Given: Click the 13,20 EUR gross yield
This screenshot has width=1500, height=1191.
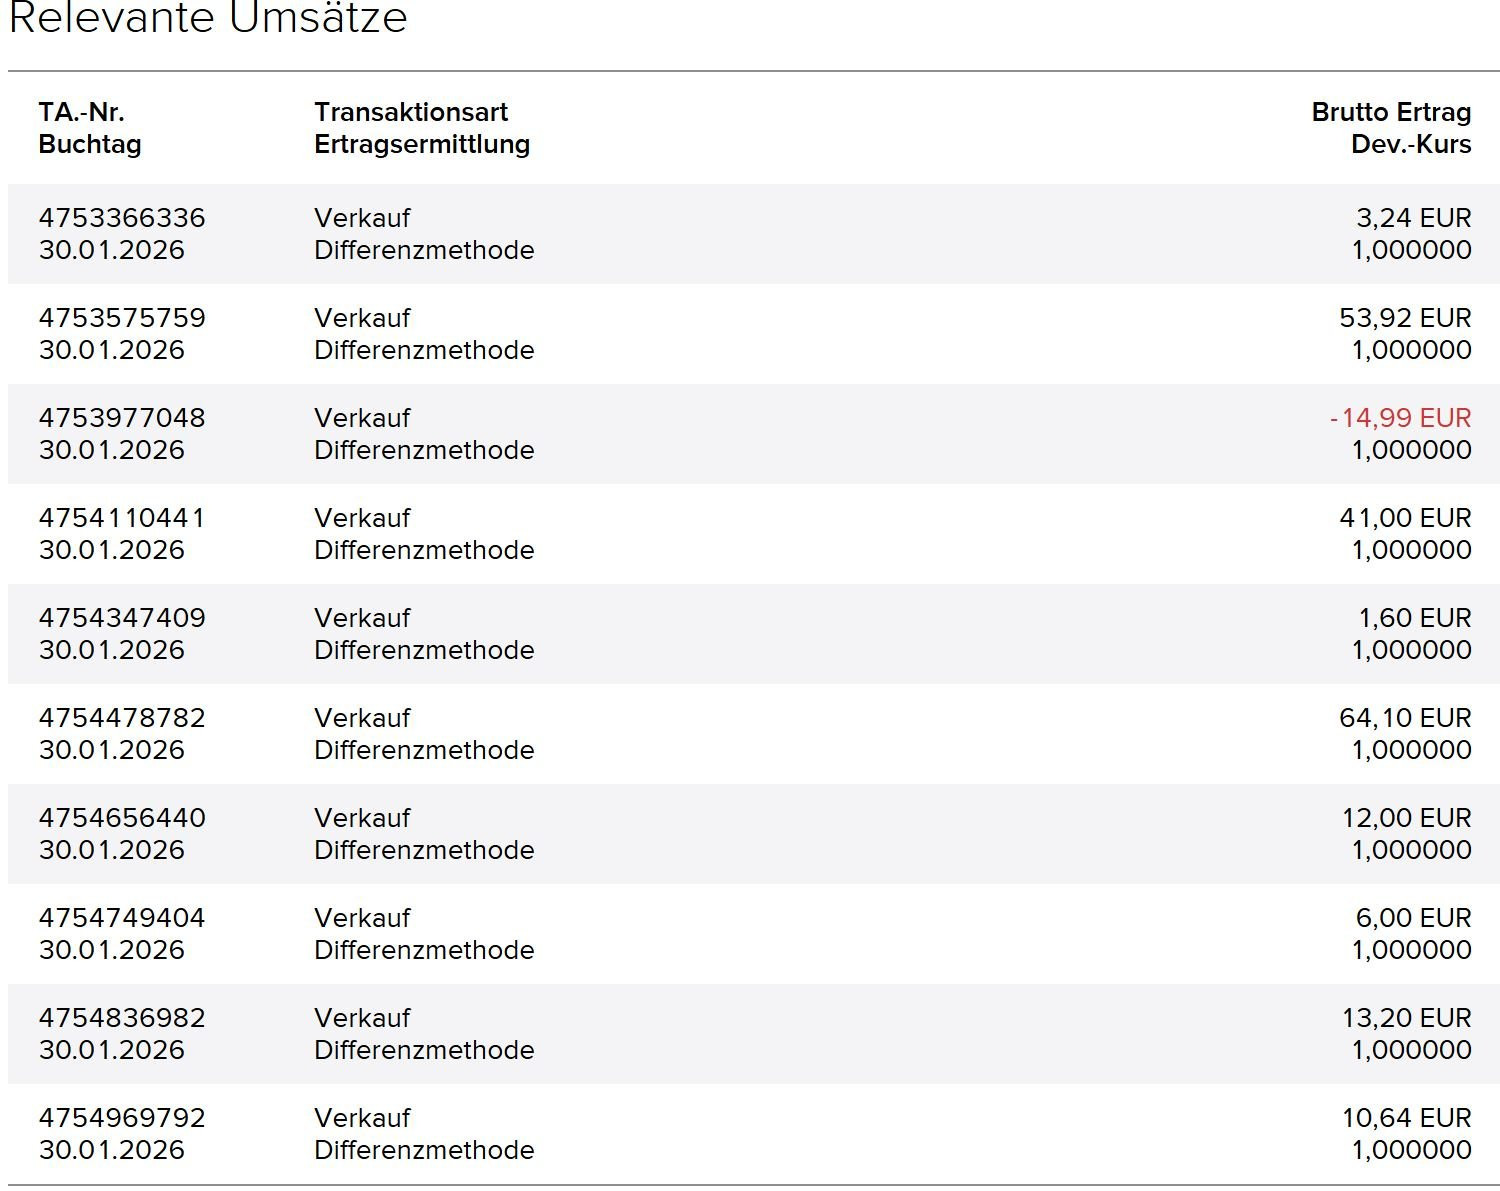Looking at the screenshot, I should point(1406,1018).
